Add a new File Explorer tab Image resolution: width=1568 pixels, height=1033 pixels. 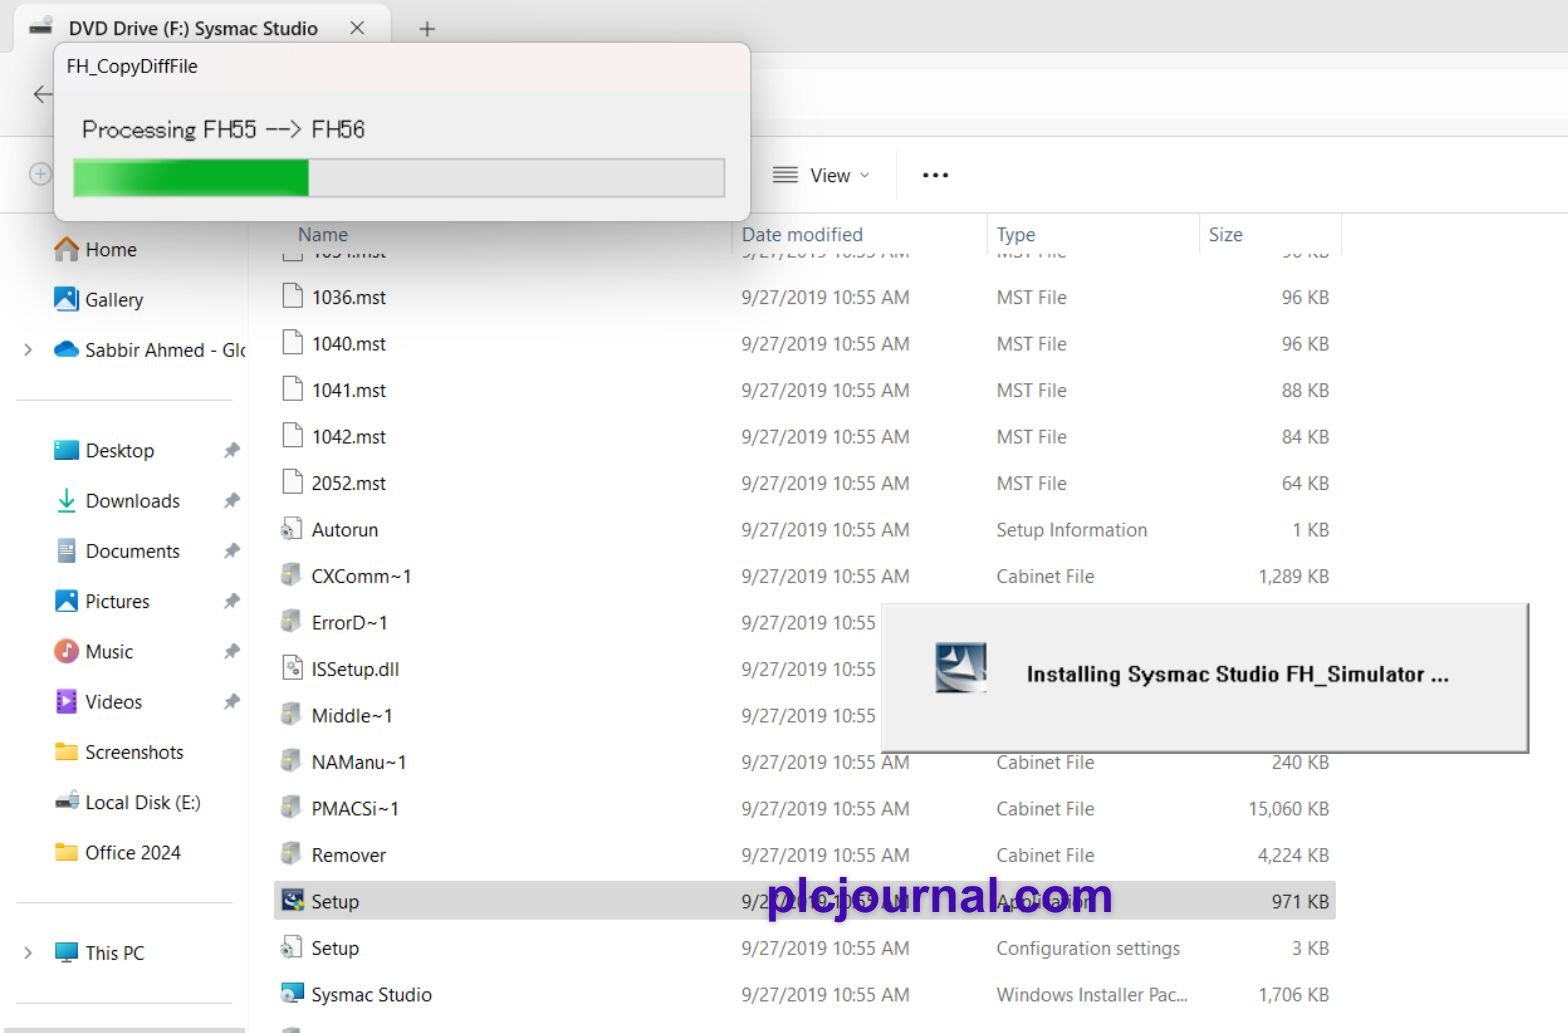(x=427, y=28)
